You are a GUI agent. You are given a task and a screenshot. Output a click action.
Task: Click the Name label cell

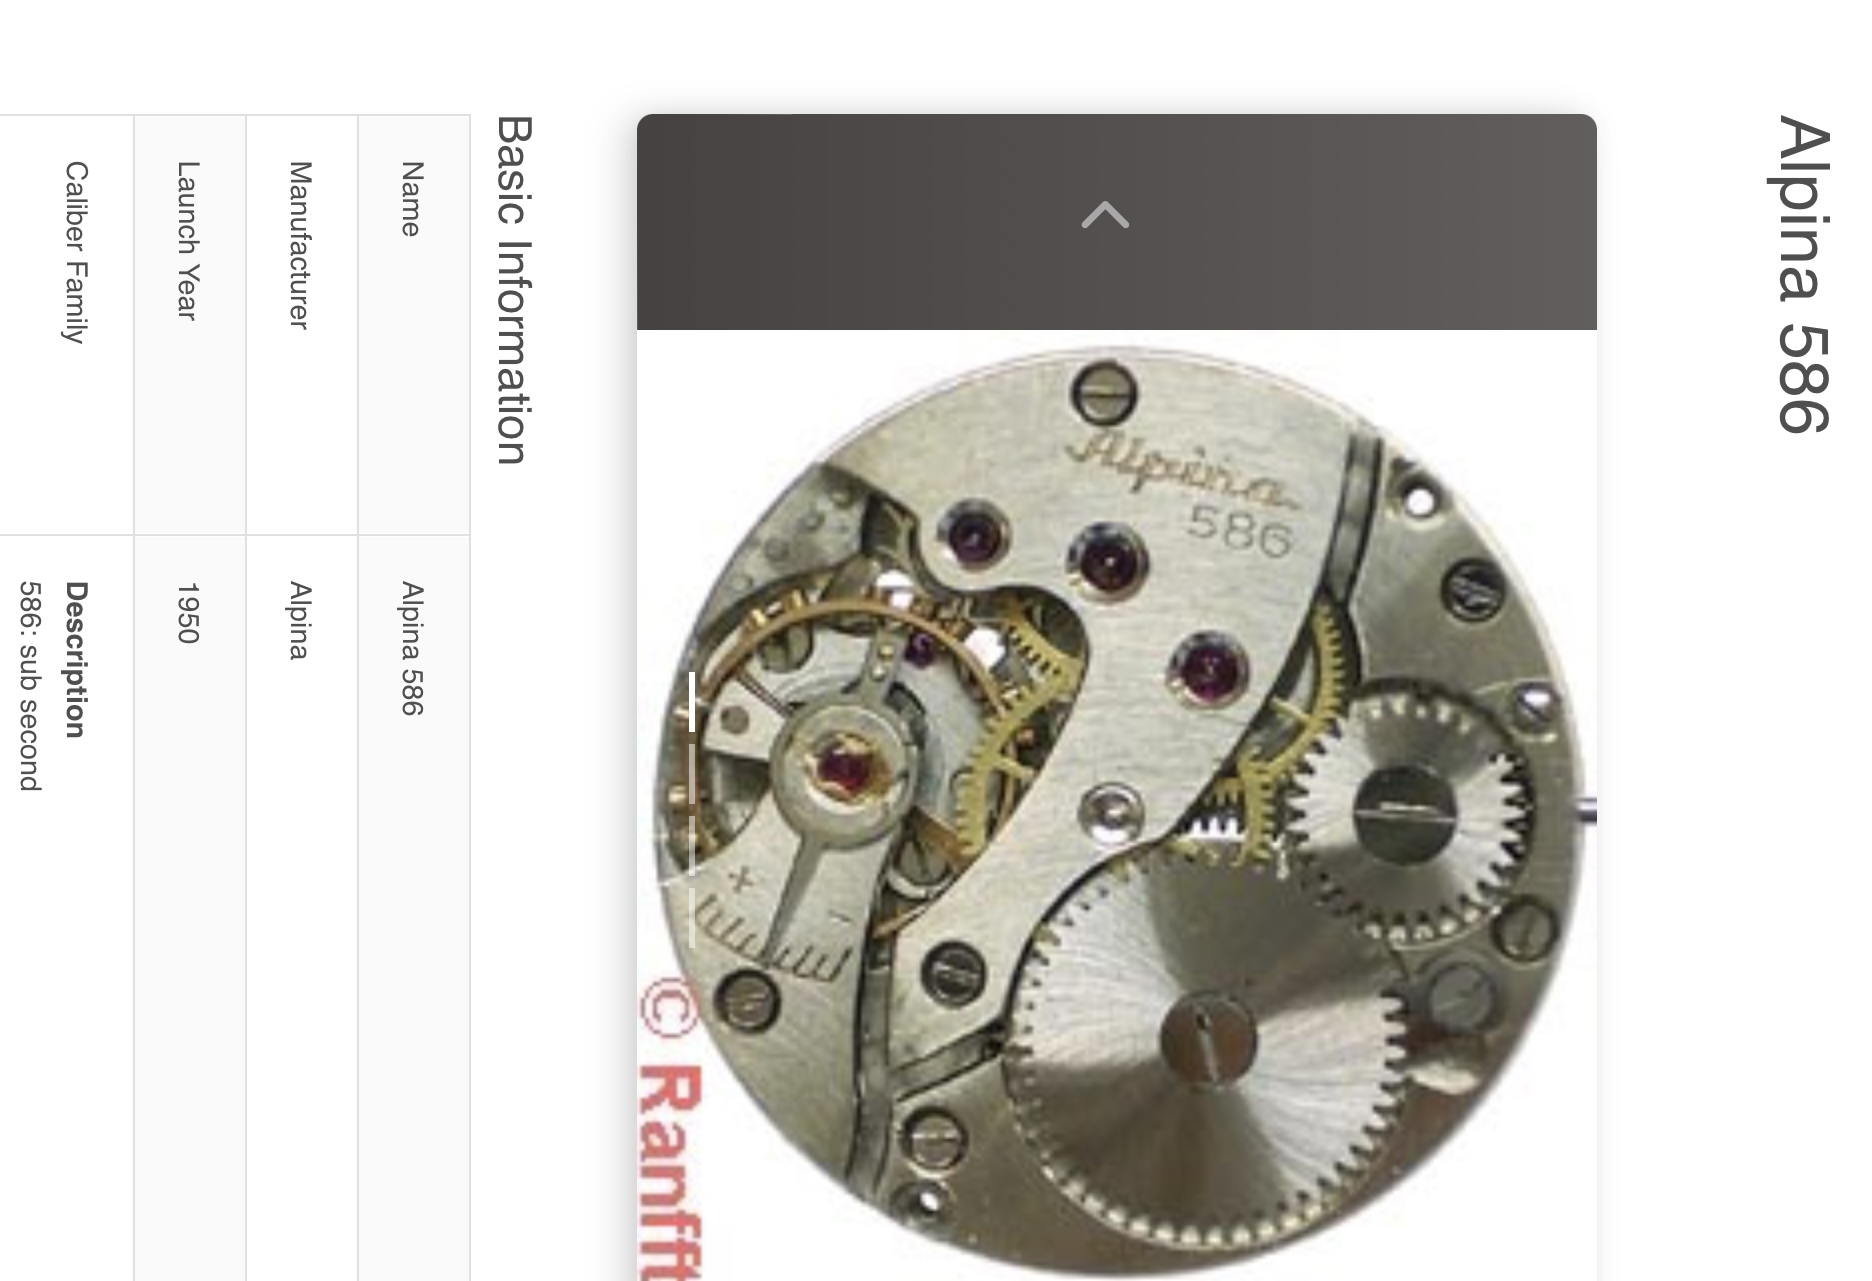414,325
